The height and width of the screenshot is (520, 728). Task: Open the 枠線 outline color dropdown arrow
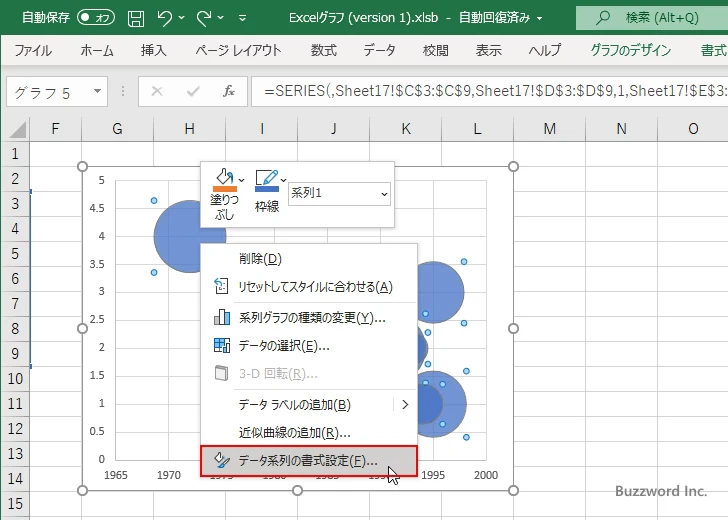[x=284, y=180]
